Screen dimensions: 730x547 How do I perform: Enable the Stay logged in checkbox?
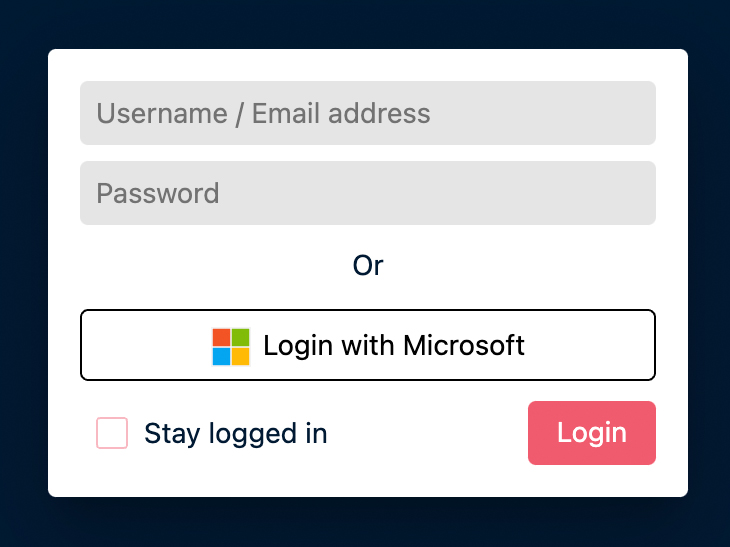point(112,433)
